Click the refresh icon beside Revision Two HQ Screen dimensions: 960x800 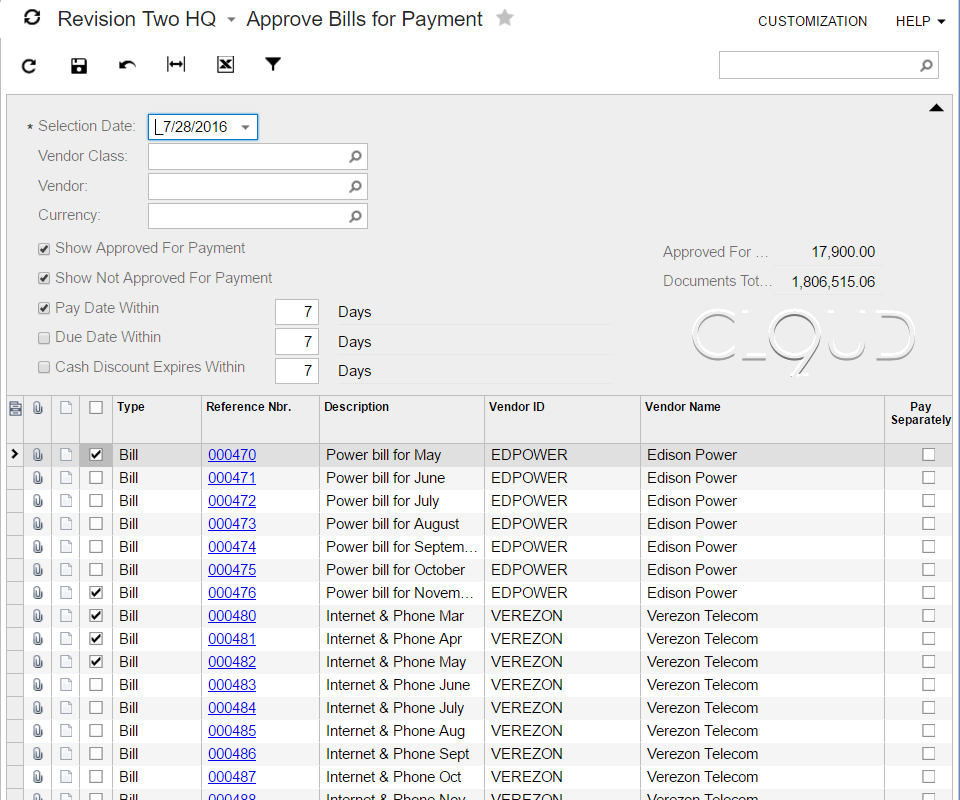pyautogui.click(x=32, y=18)
